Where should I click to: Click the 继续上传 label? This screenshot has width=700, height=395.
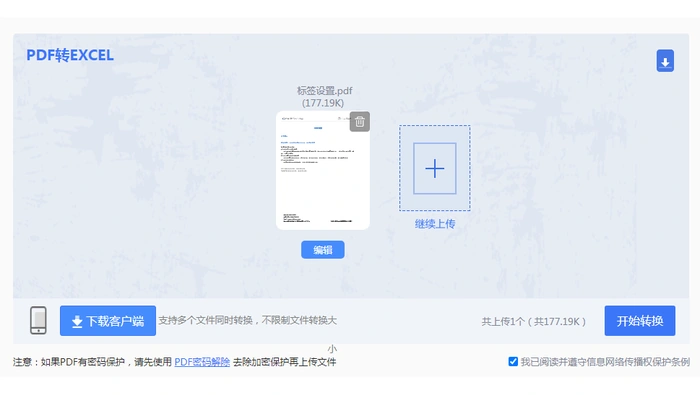(435, 224)
